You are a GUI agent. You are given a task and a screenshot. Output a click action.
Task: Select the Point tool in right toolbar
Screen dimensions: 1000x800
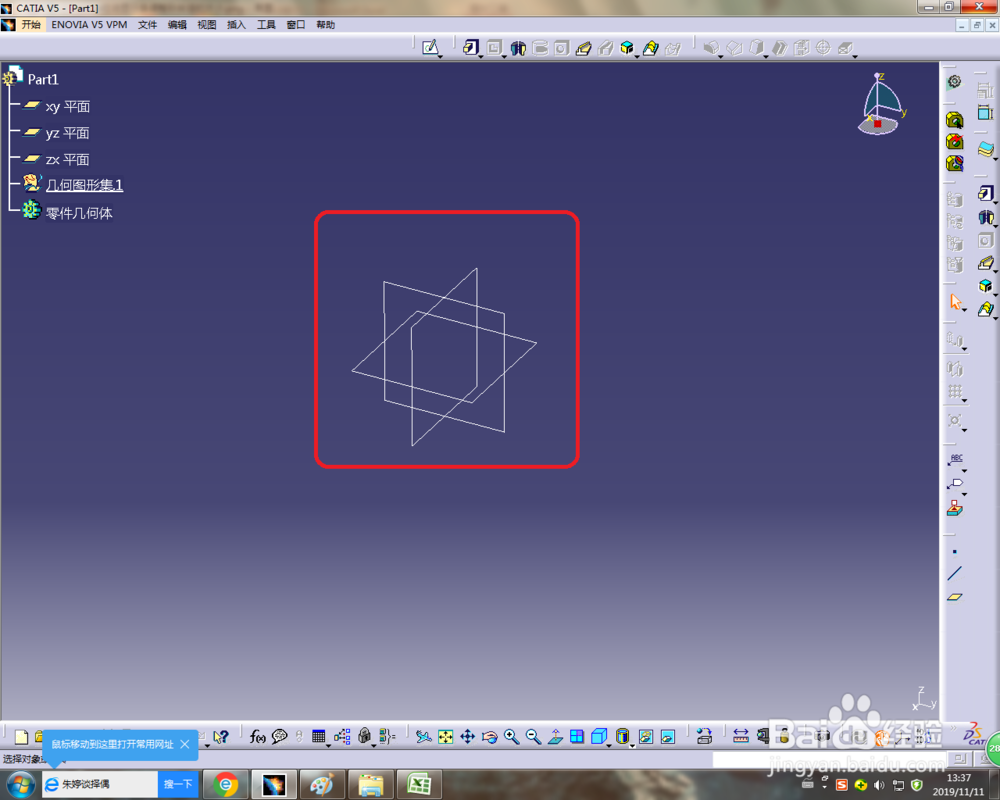(x=954, y=552)
